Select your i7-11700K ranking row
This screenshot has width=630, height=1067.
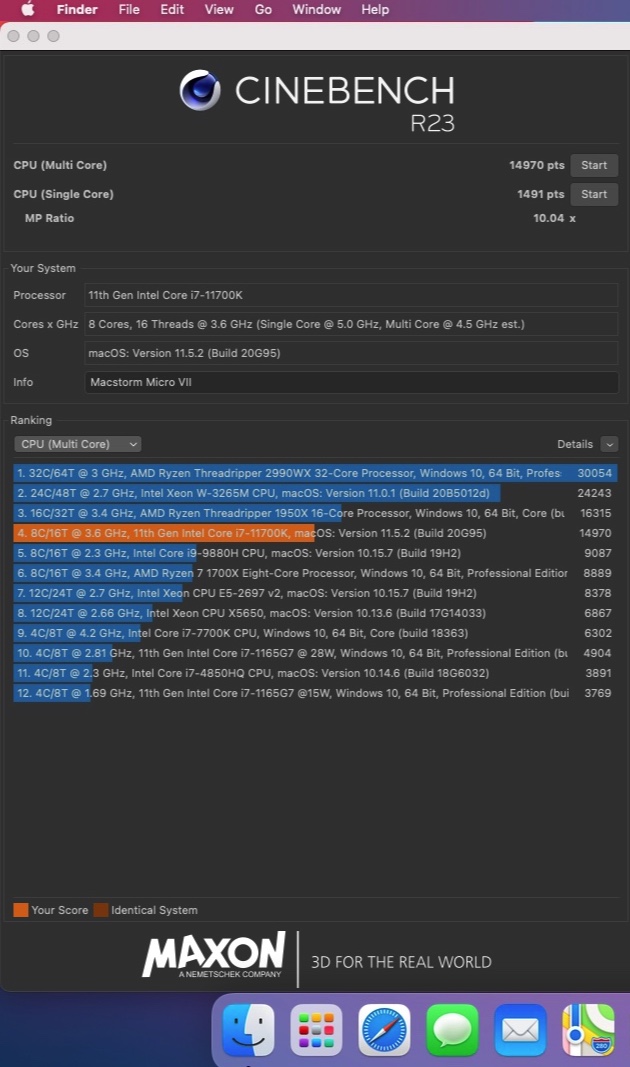tap(315, 533)
